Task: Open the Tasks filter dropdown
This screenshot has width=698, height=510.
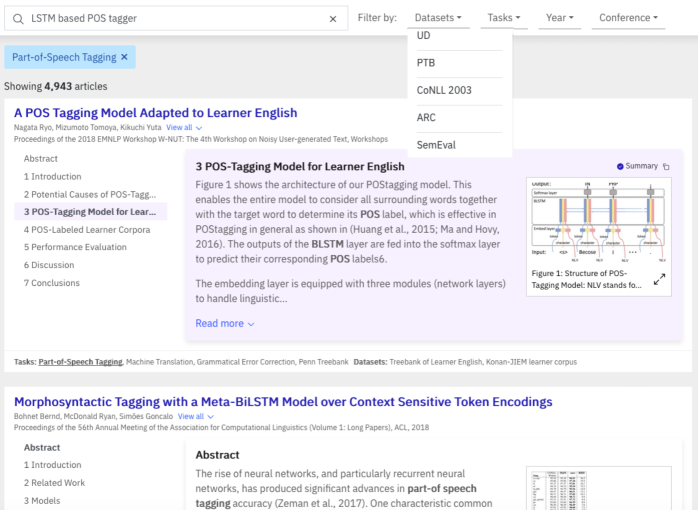Action: tap(505, 18)
